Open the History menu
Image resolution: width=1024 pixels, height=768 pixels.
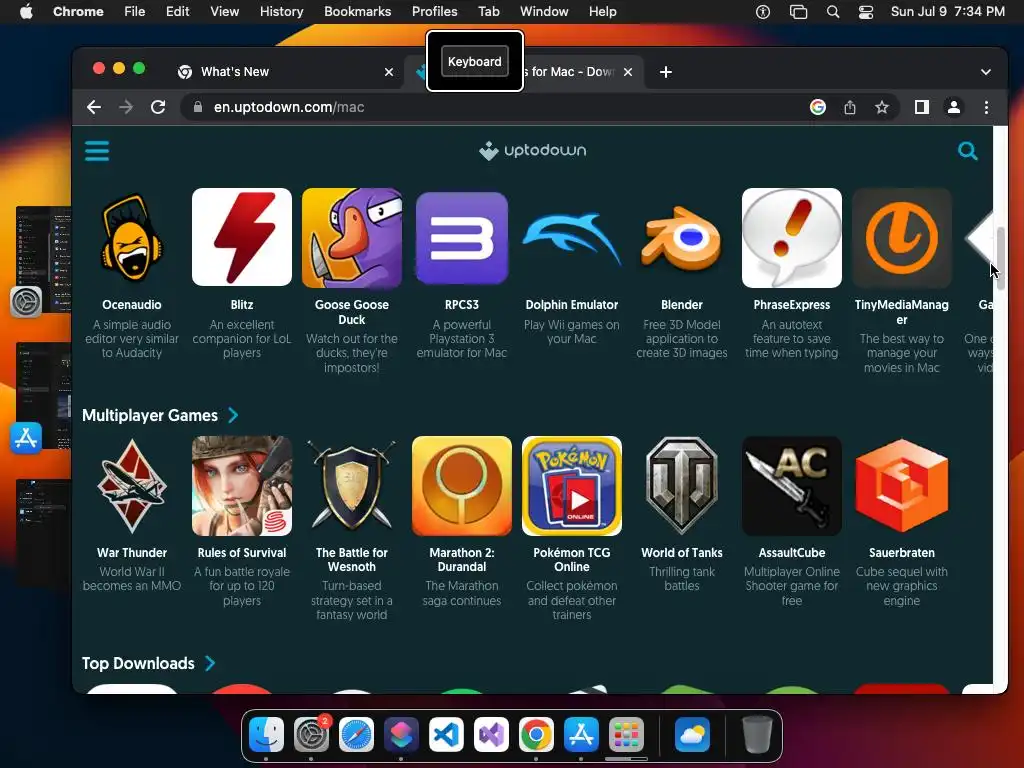tap(281, 12)
